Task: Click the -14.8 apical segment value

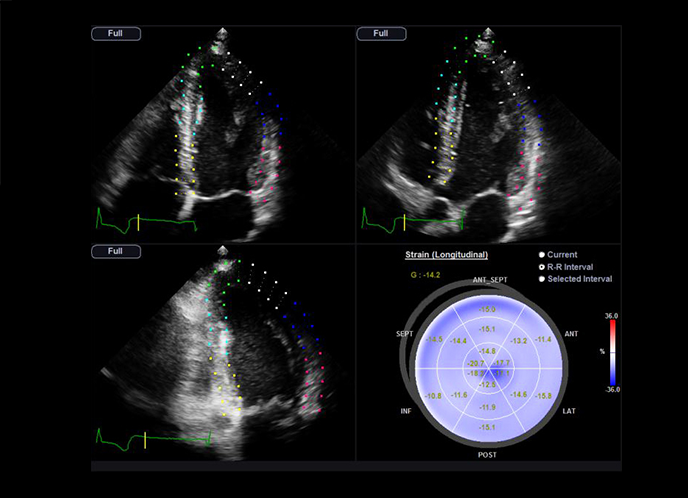Action: [487, 351]
